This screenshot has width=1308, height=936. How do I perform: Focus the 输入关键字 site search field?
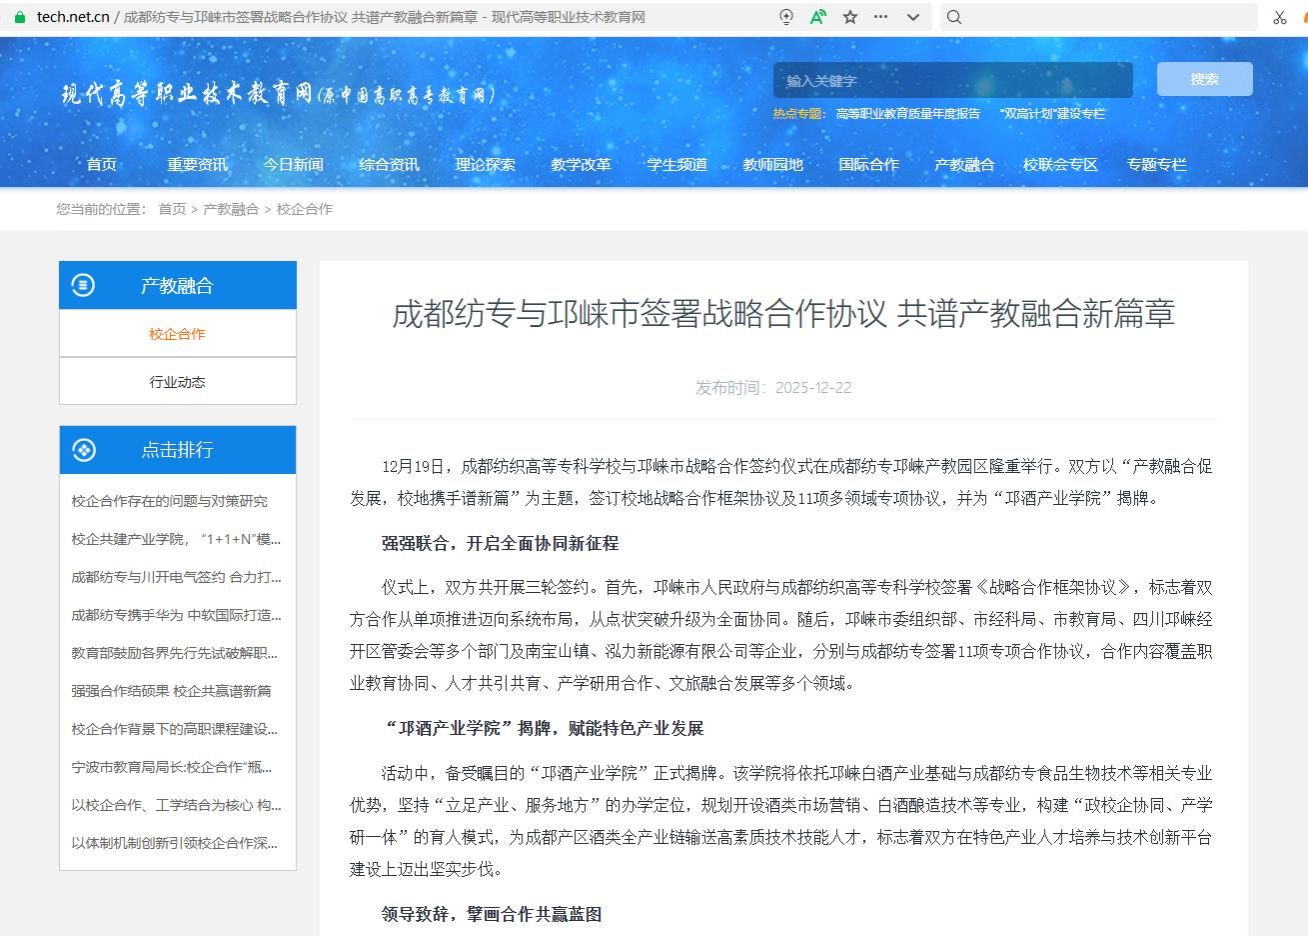click(952, 81)
